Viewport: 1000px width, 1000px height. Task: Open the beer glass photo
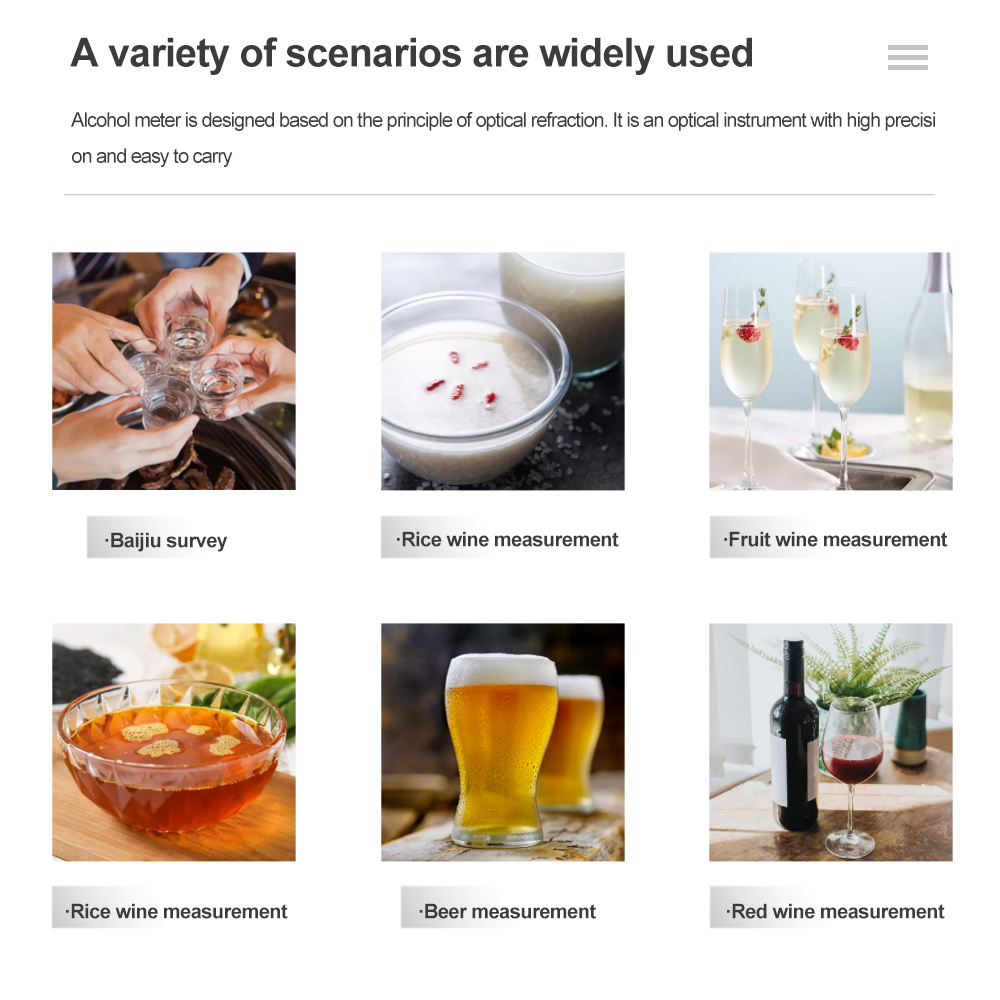click(503, 742)
